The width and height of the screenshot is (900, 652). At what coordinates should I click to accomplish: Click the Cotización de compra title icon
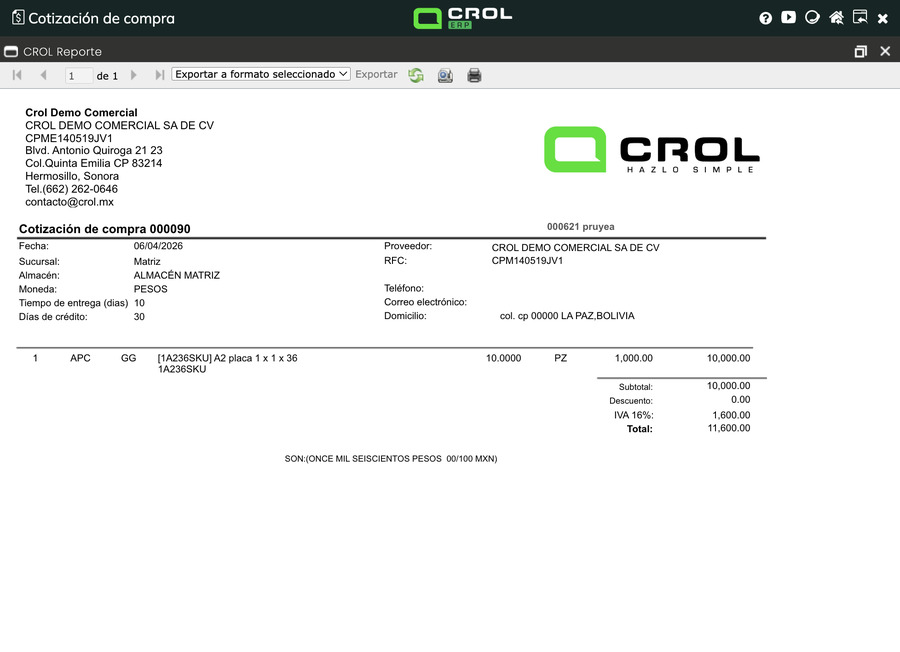(x=17, y=18)
